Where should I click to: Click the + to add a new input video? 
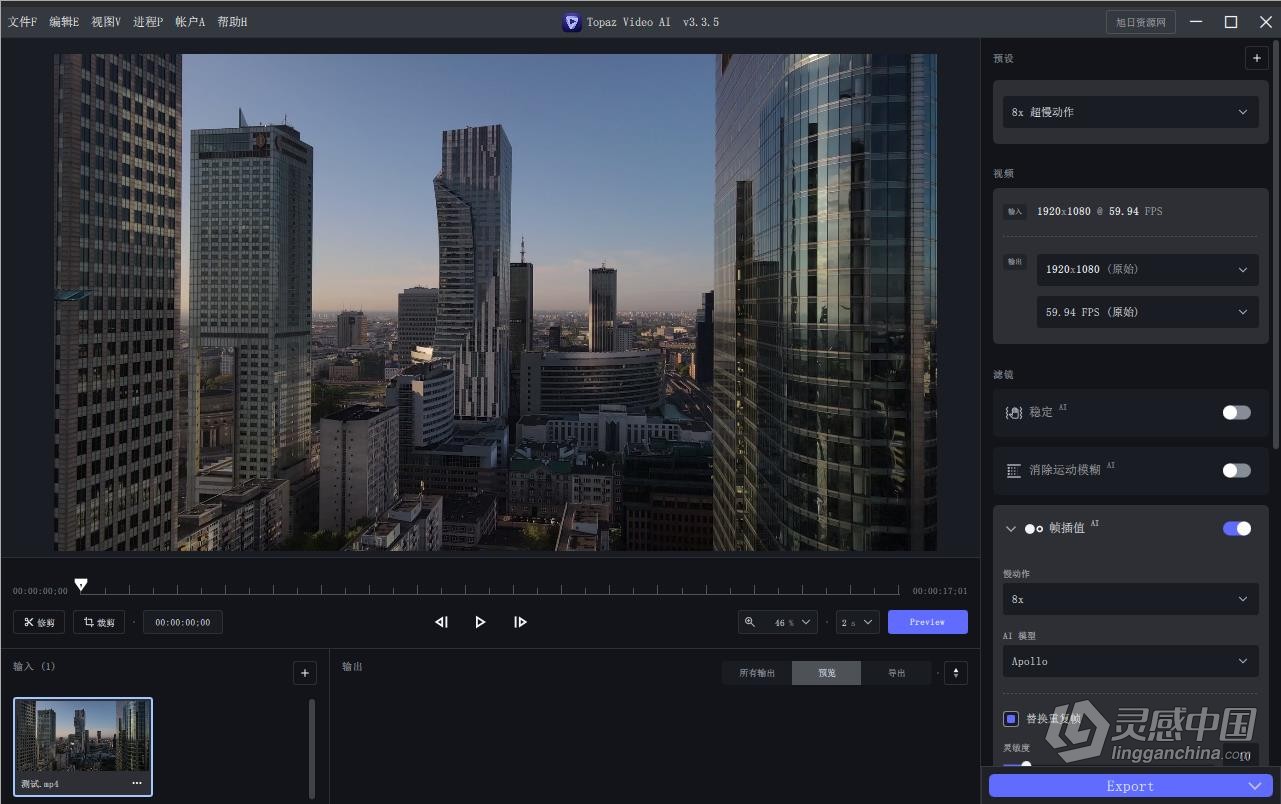point(304,672)
